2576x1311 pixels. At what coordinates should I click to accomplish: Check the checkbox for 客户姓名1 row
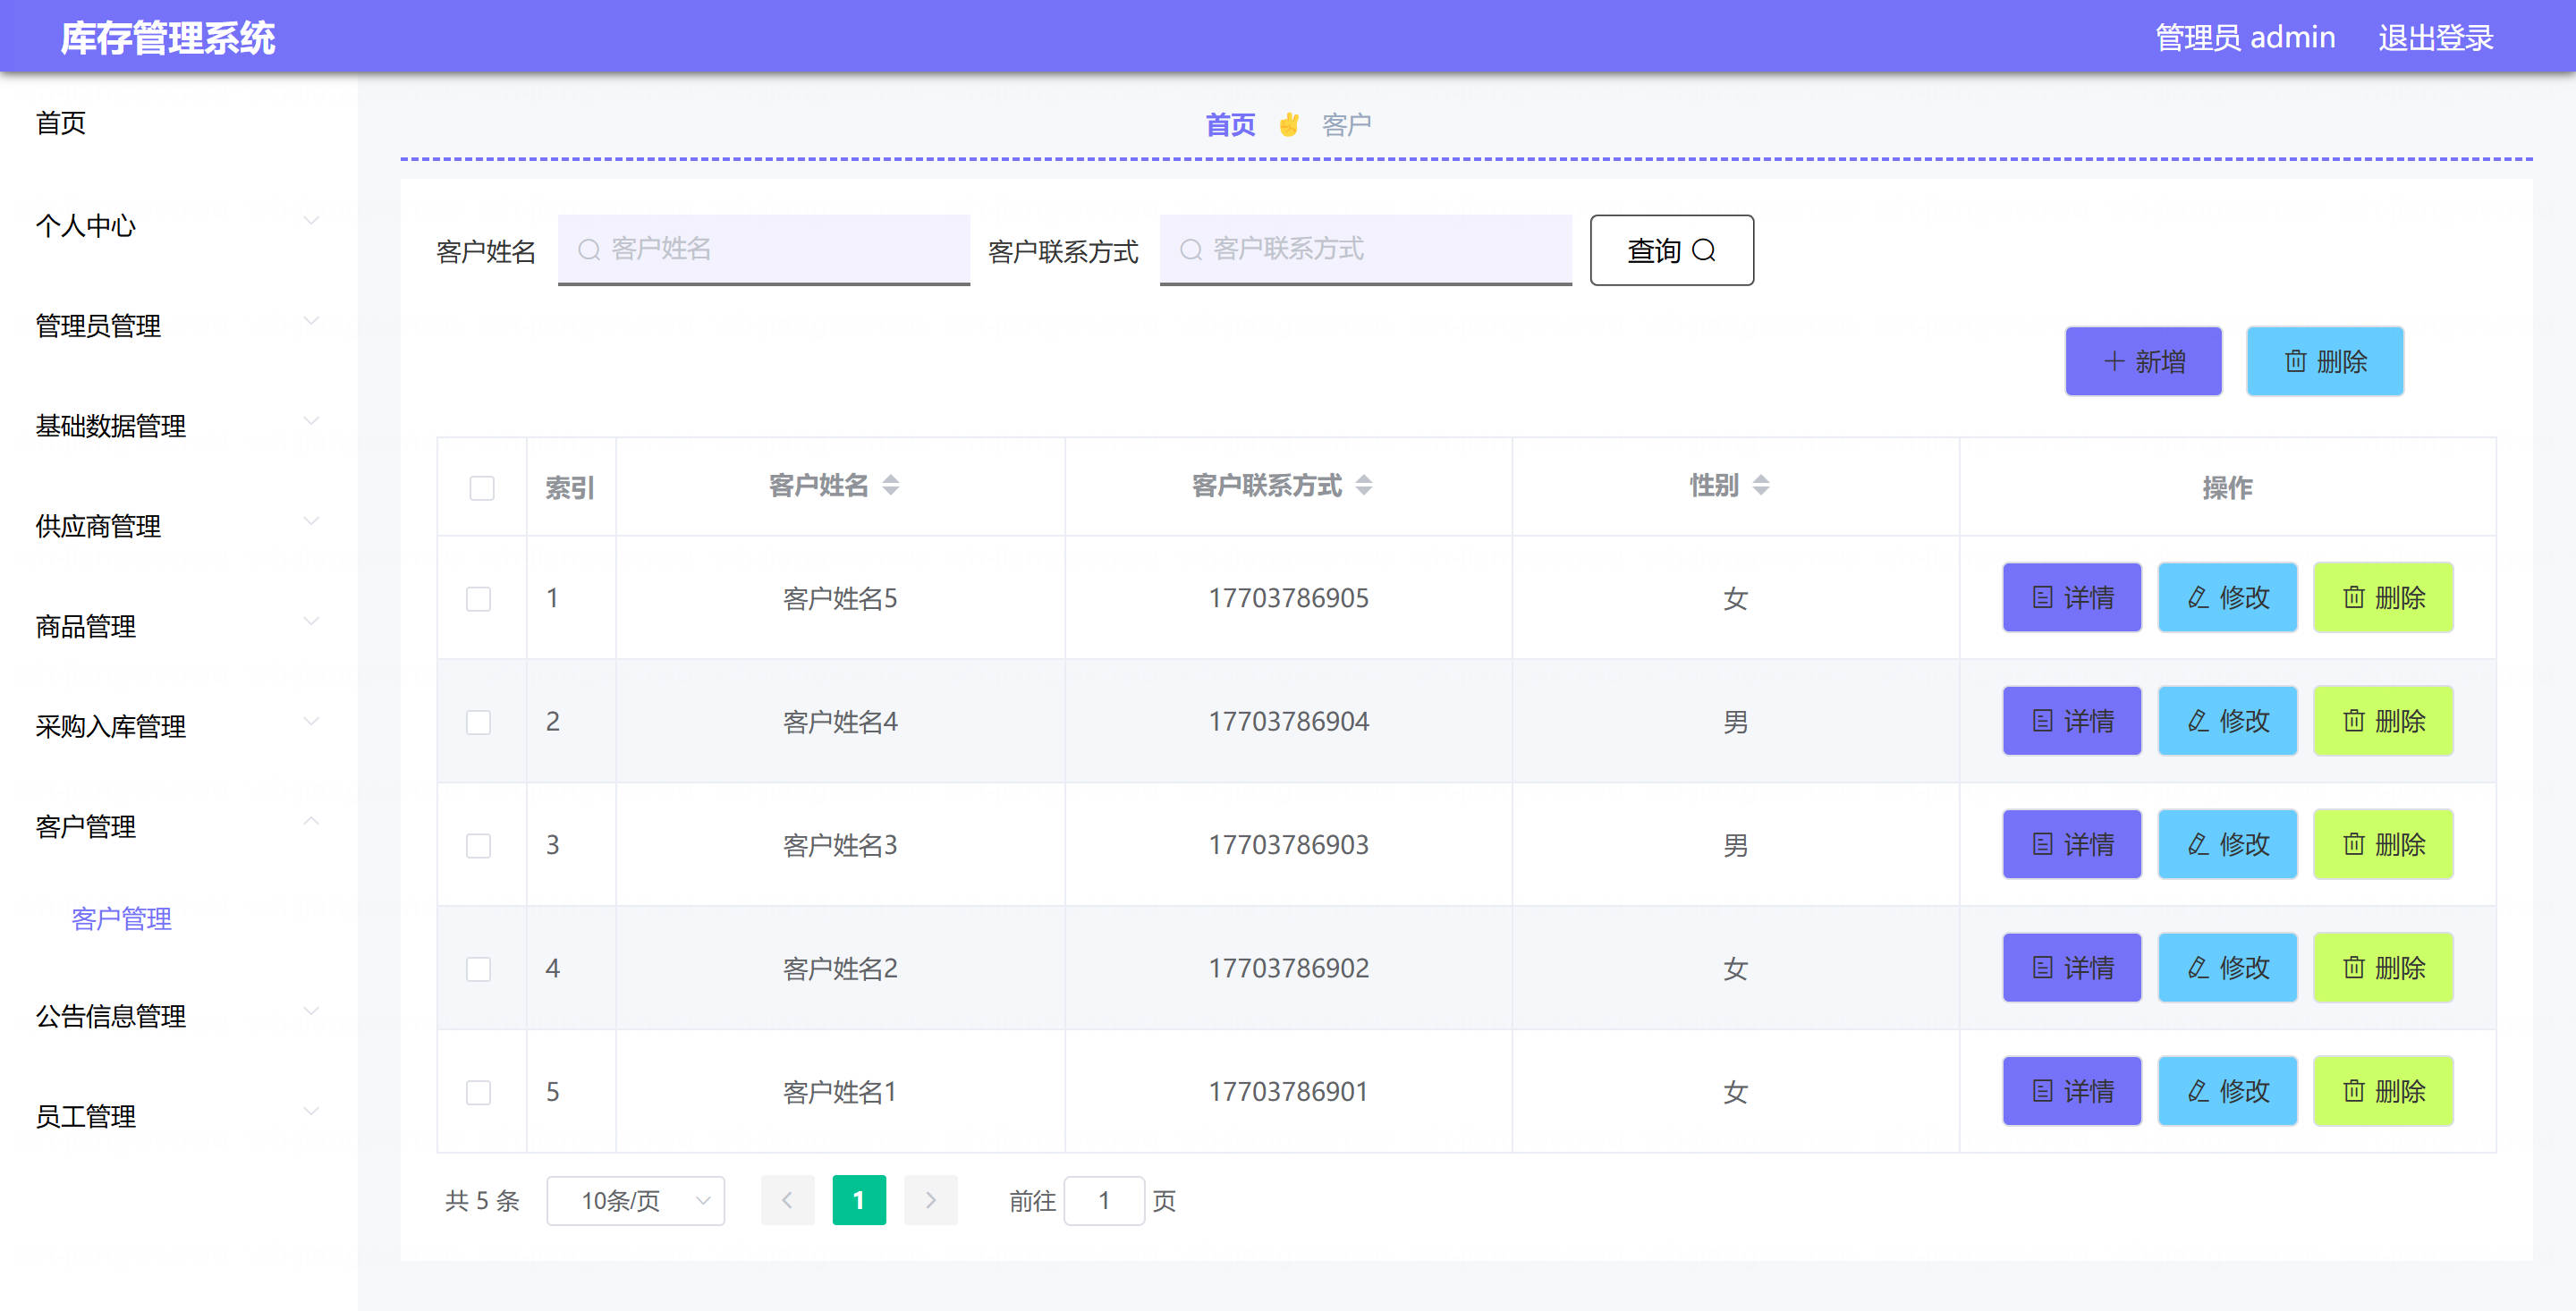pos(478,1092)
